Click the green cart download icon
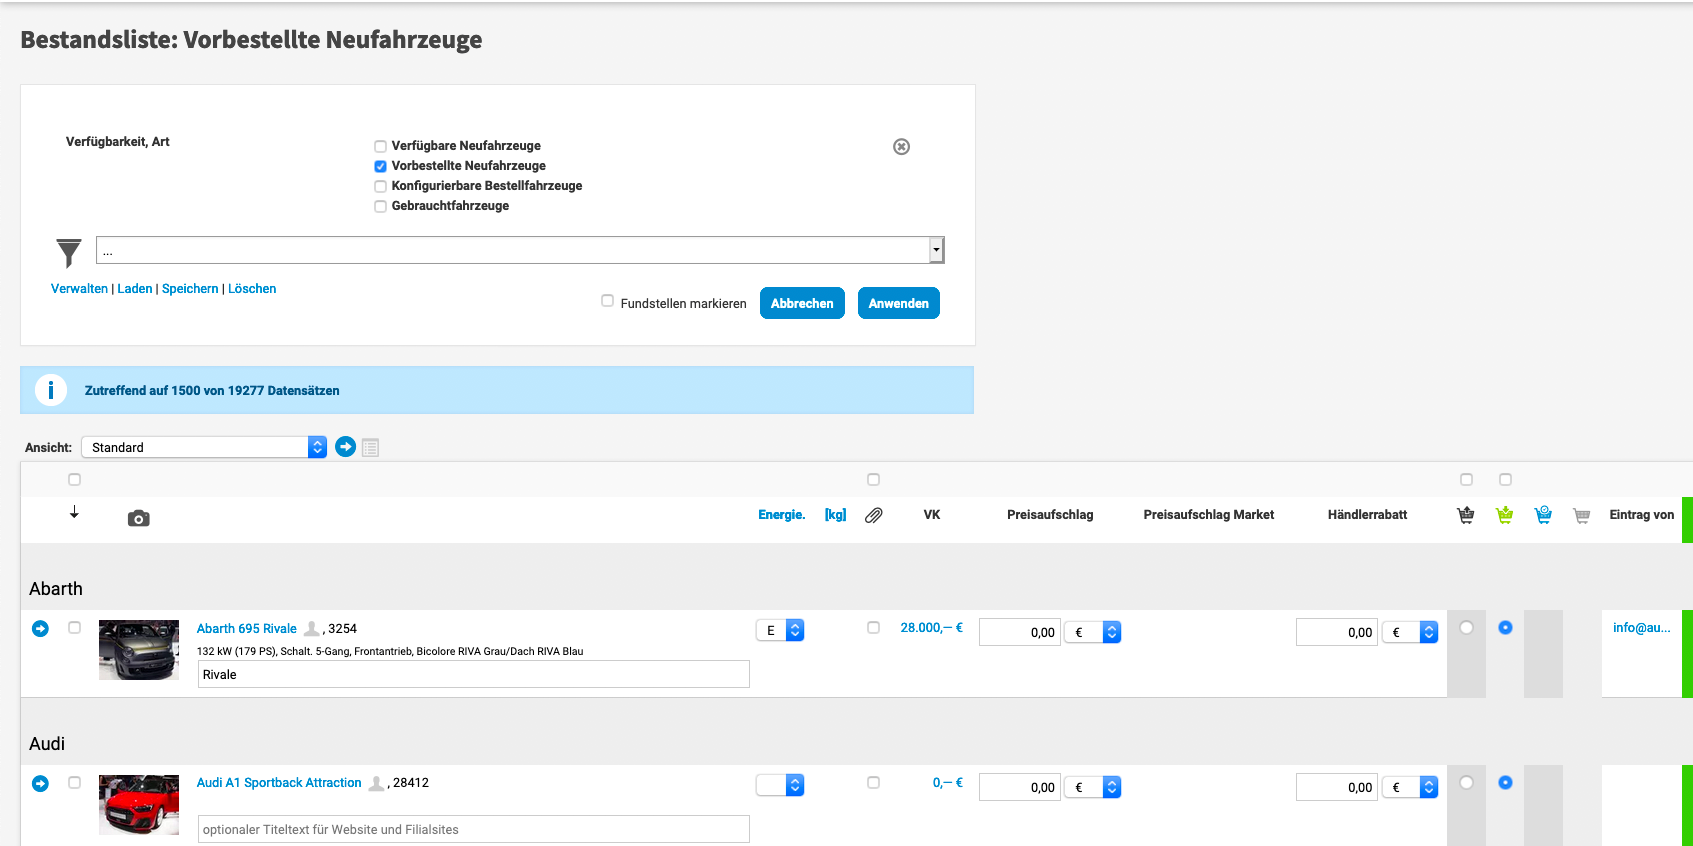Screen dimensions: 1693x846 [1504, 515]
